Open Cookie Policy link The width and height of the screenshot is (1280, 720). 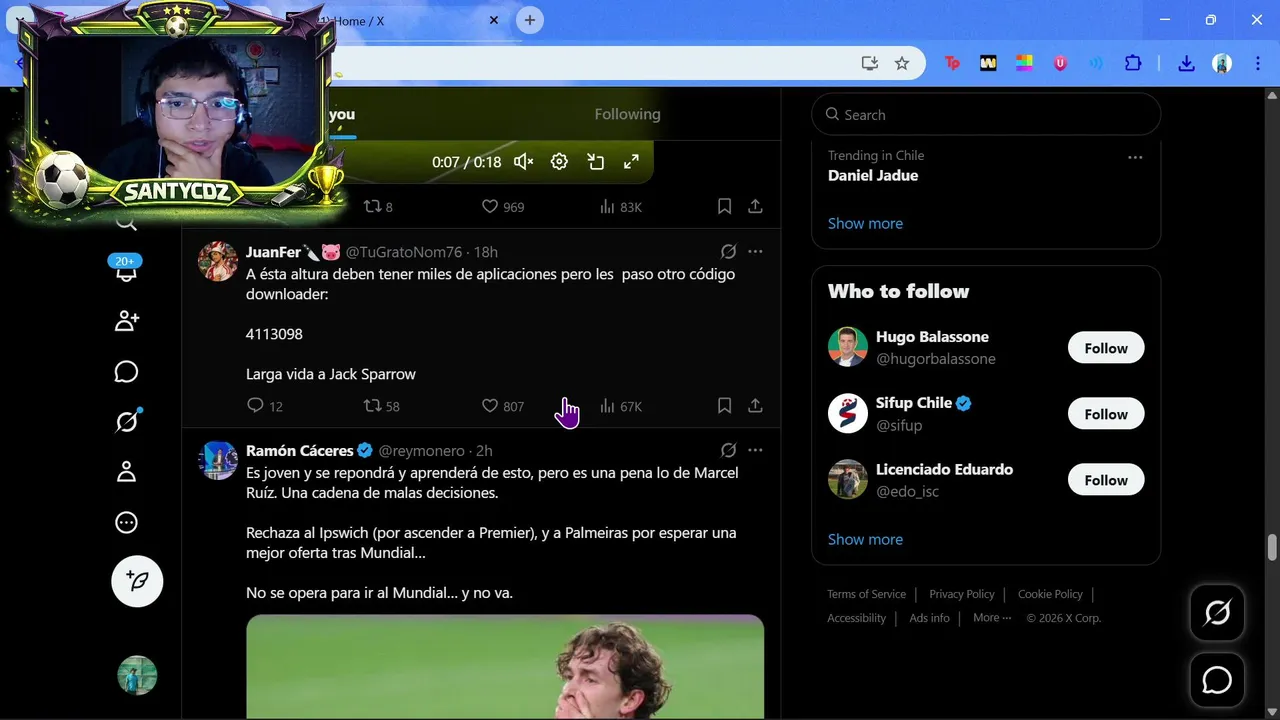(x=1050, y=594)
